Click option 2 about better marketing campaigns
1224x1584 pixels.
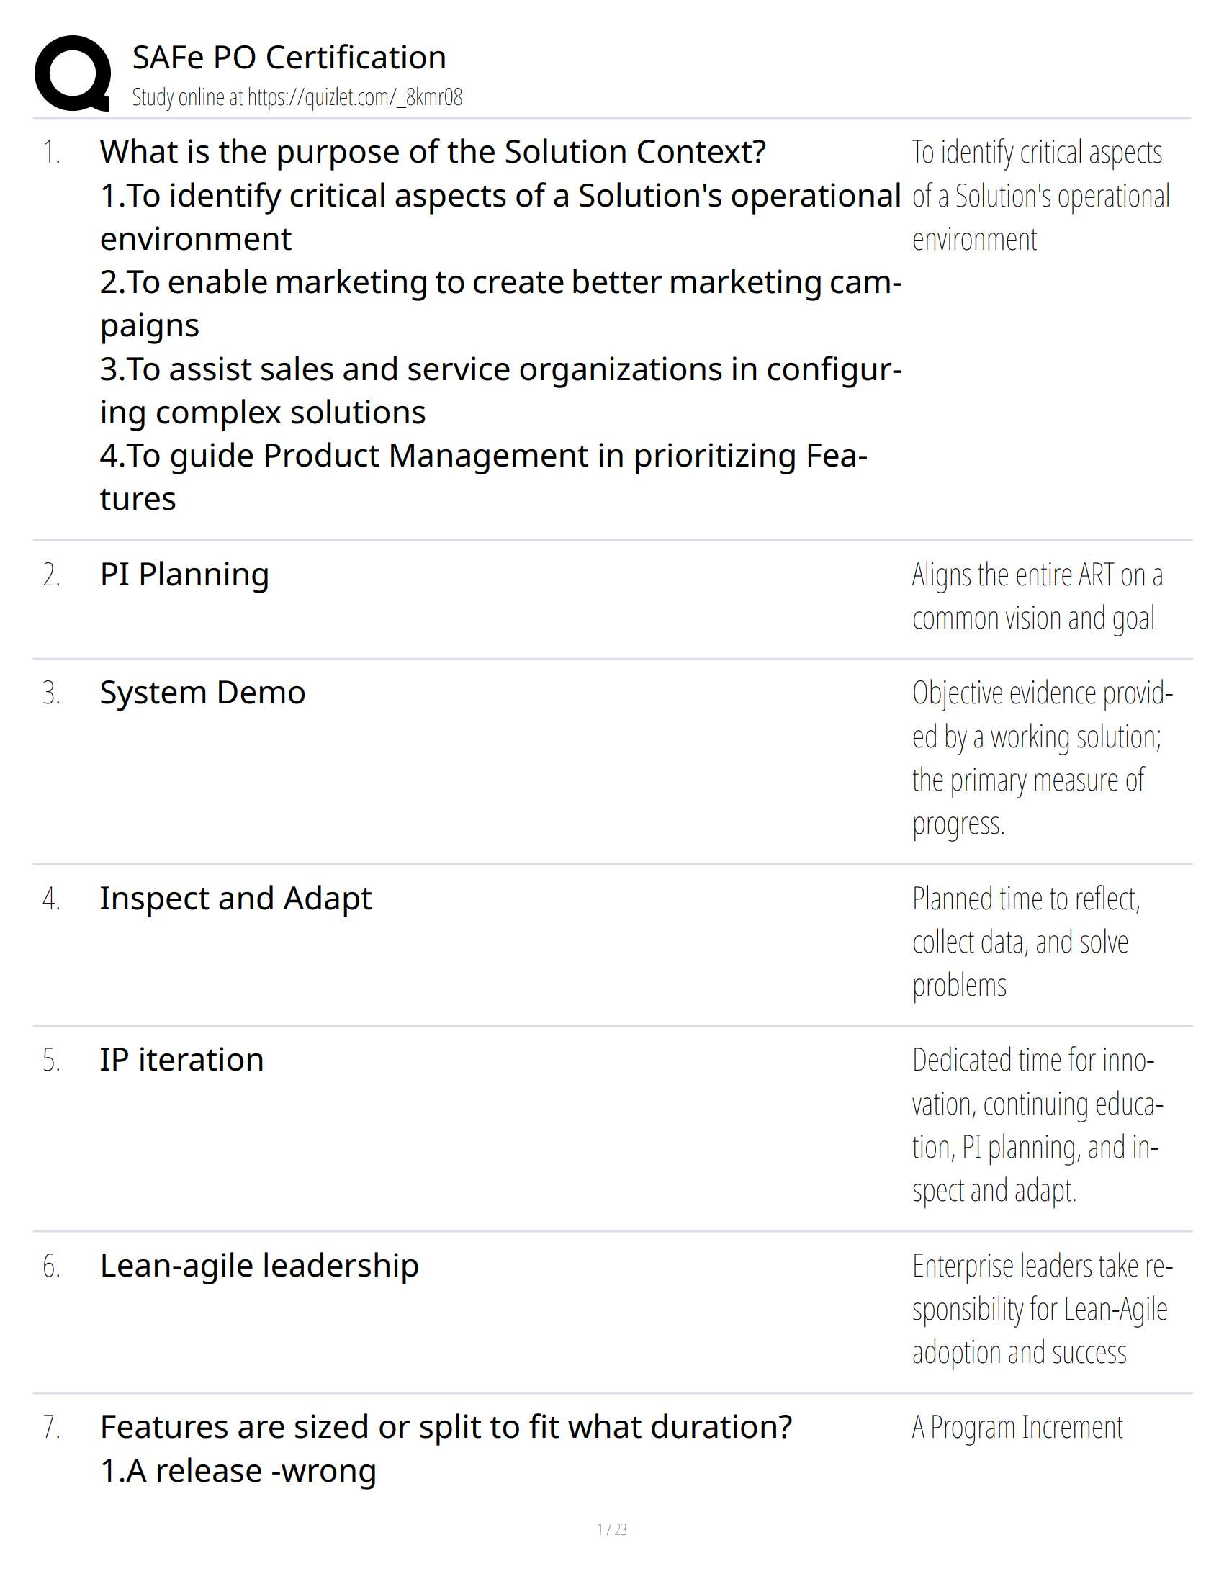500,303
